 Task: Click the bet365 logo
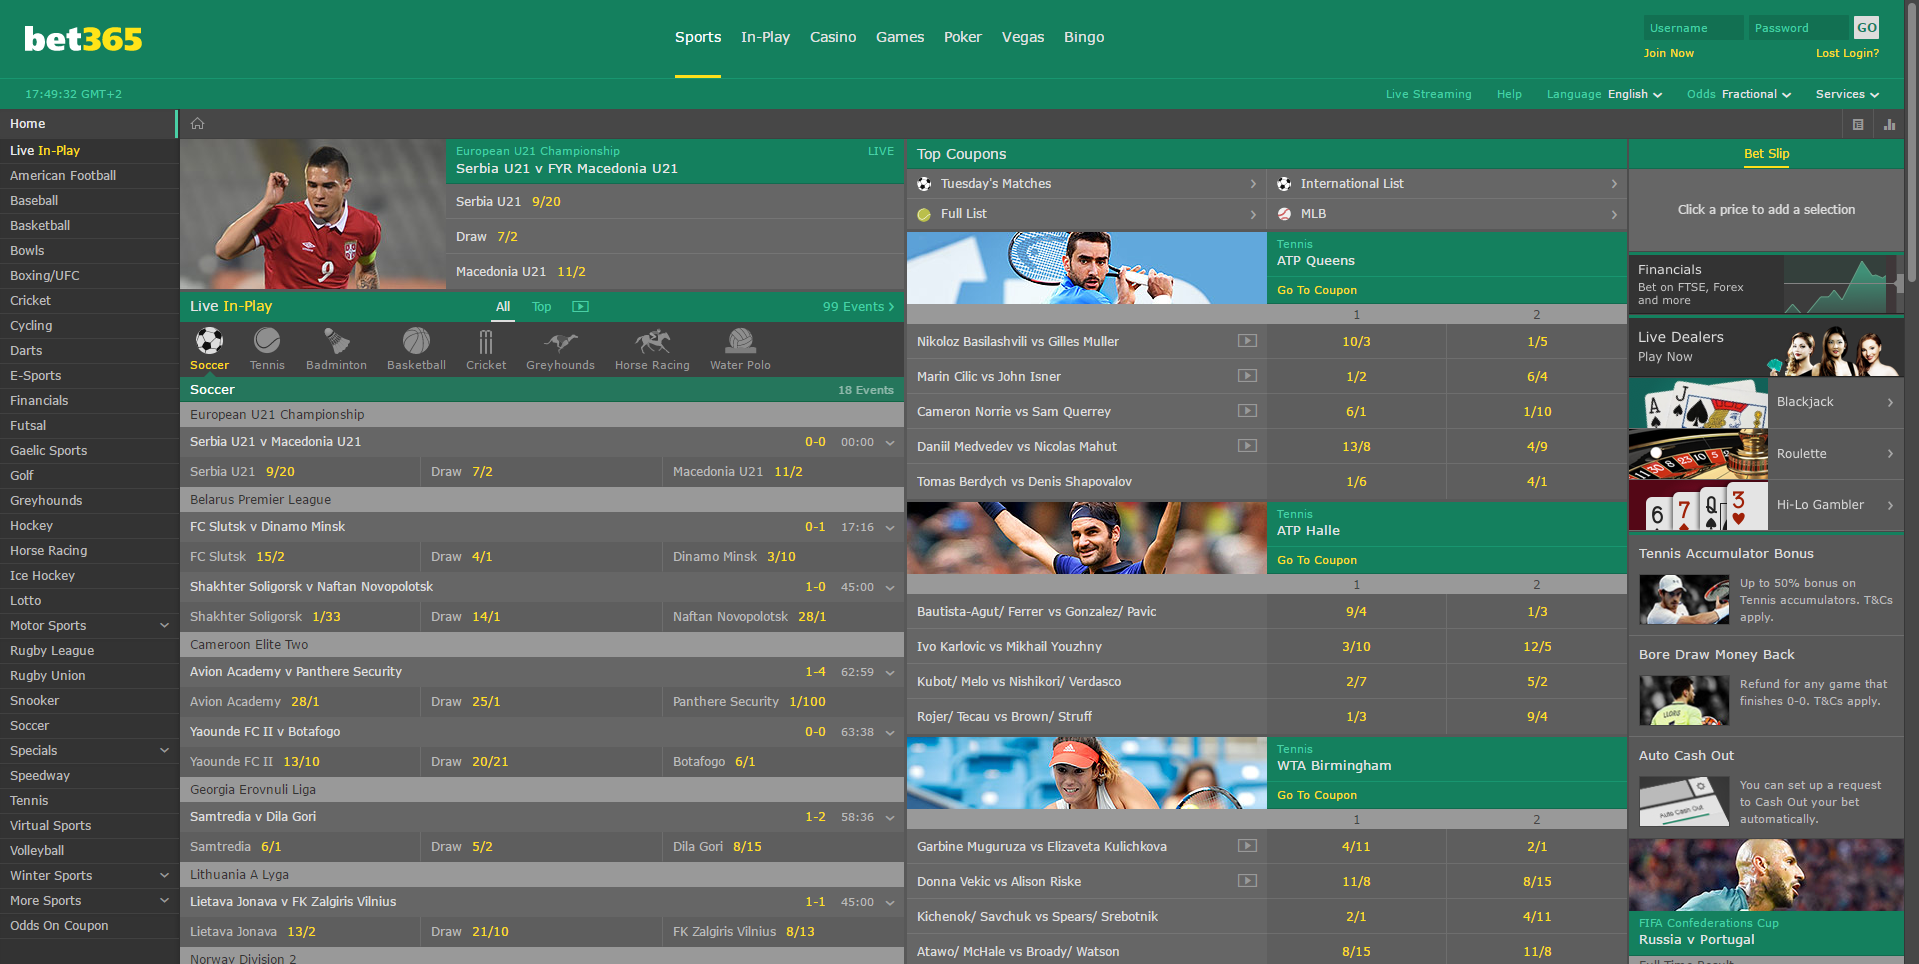click(83, 39)
